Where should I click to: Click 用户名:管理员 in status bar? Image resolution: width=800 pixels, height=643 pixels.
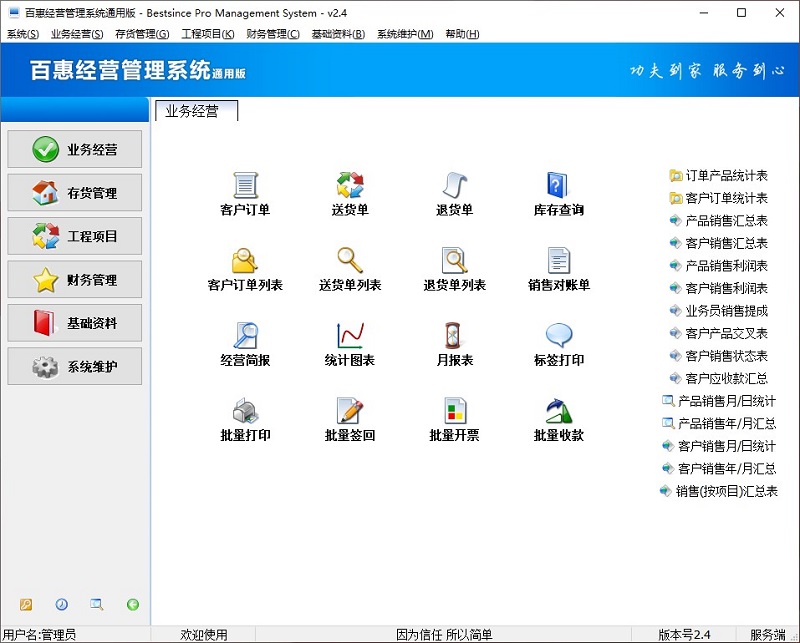pyautogui.click(x=39, y=634)
